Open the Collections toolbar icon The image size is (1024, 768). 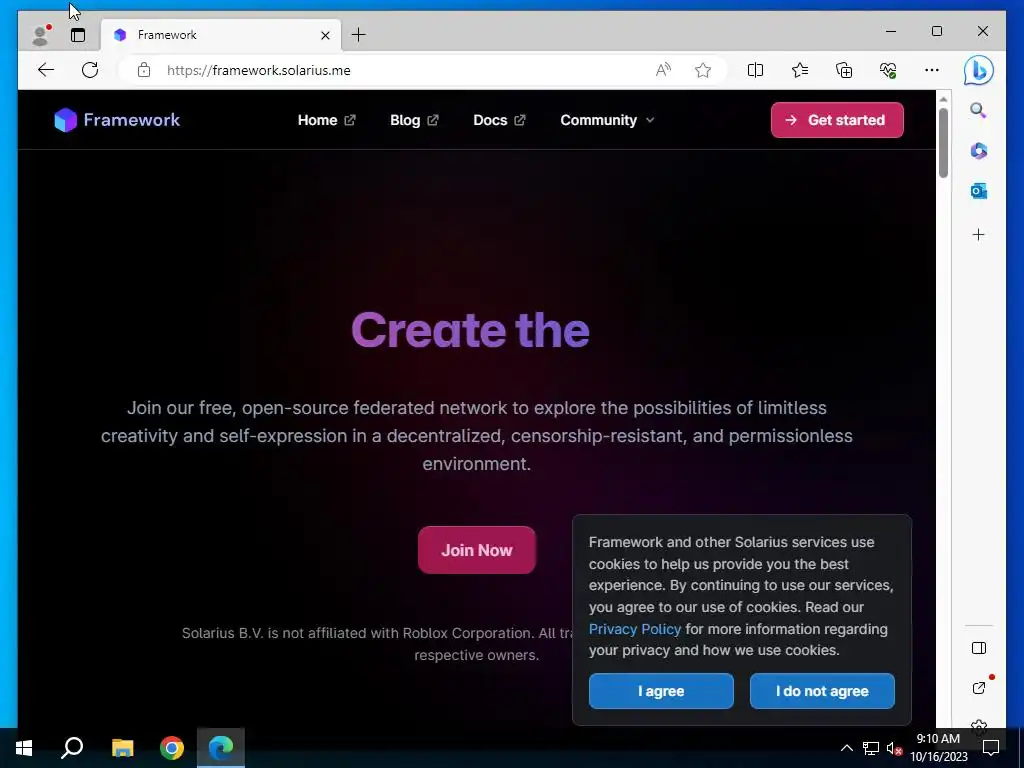pyautogui.click(x=844, y=70)
